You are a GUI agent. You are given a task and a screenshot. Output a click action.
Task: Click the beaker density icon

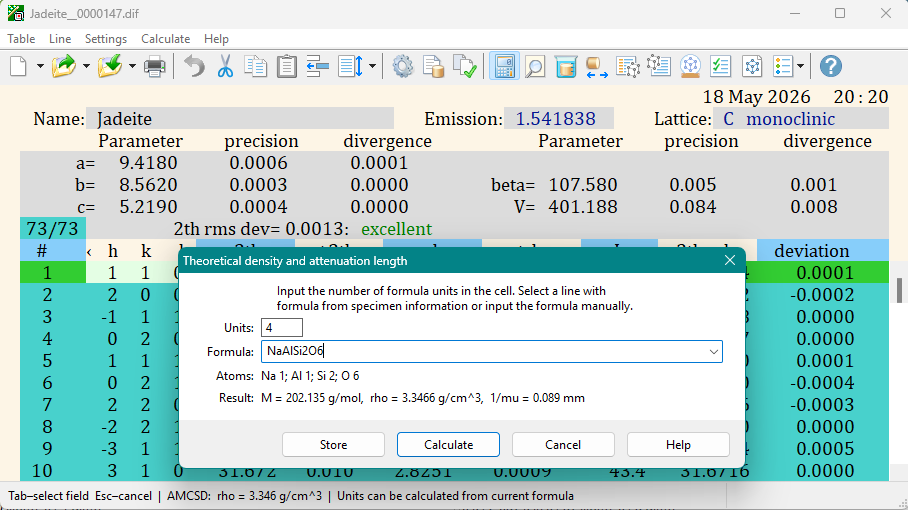pos(566,67)
